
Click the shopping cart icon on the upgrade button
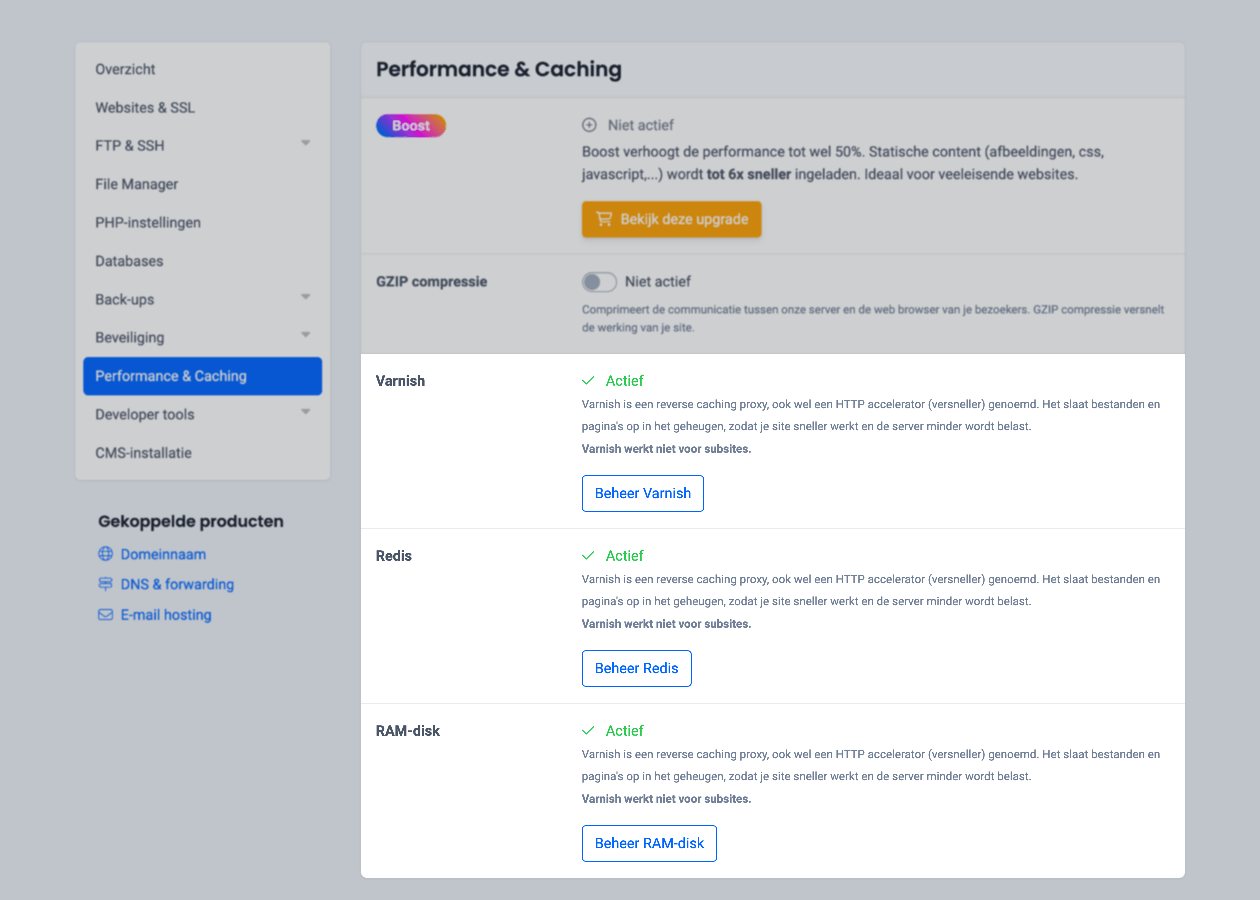[x=604, y=219]
